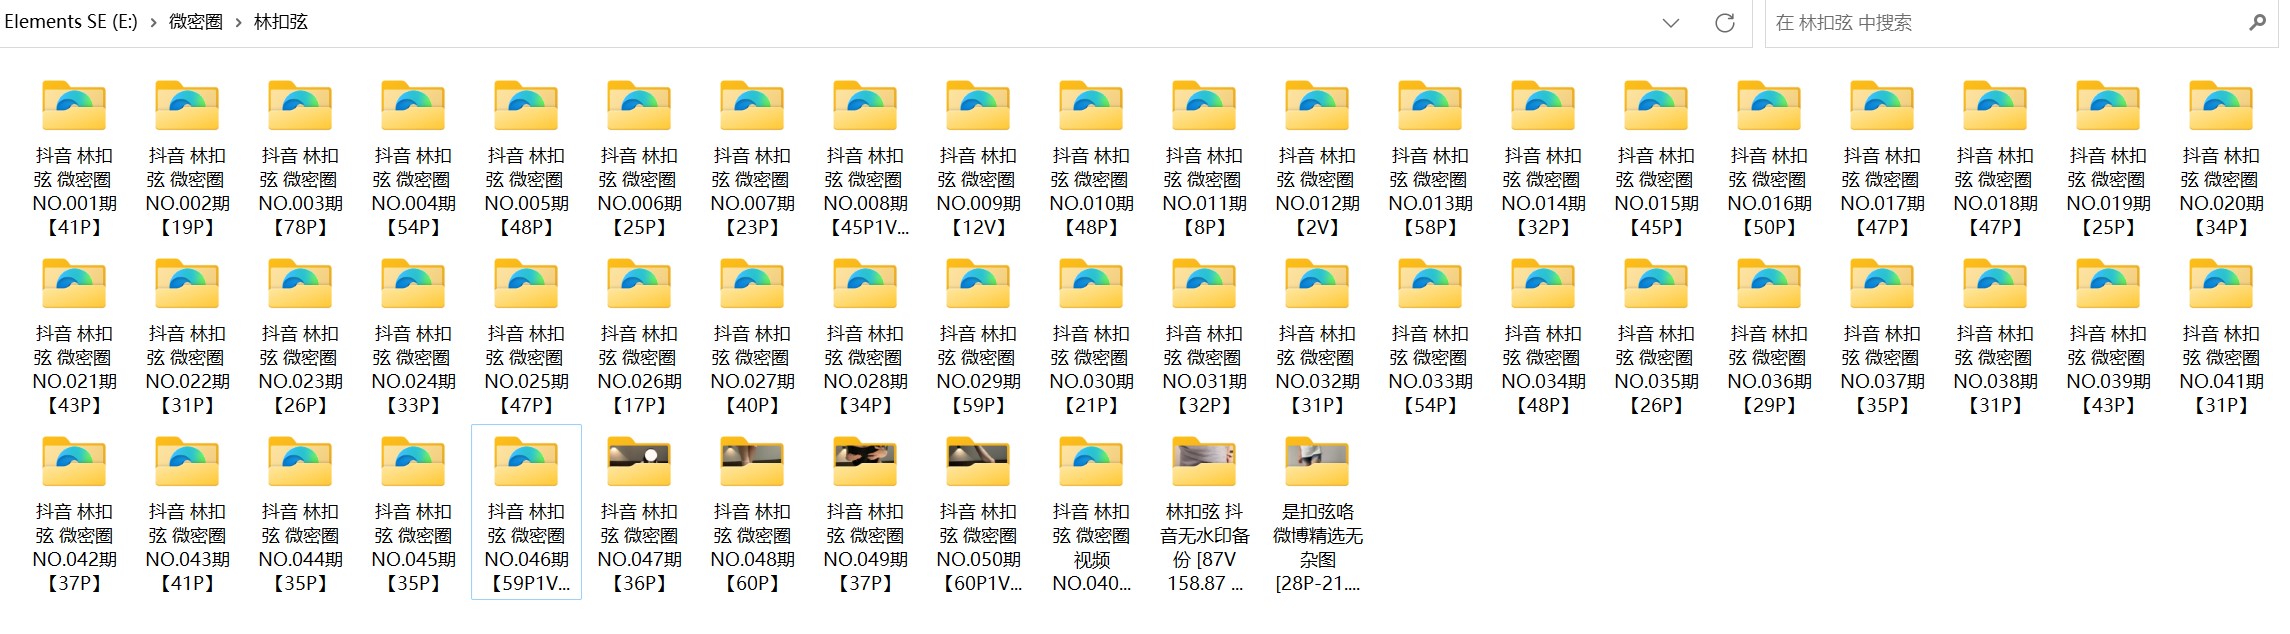Select the NO.024期【33P】 folder icon
Image resolution: width=2290 pixels, height=634 pixels.
click(414, 284)
